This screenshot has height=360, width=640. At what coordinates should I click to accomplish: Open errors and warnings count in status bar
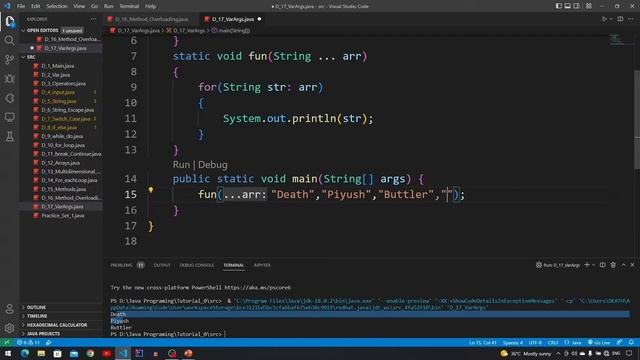[x=28, y=342]
